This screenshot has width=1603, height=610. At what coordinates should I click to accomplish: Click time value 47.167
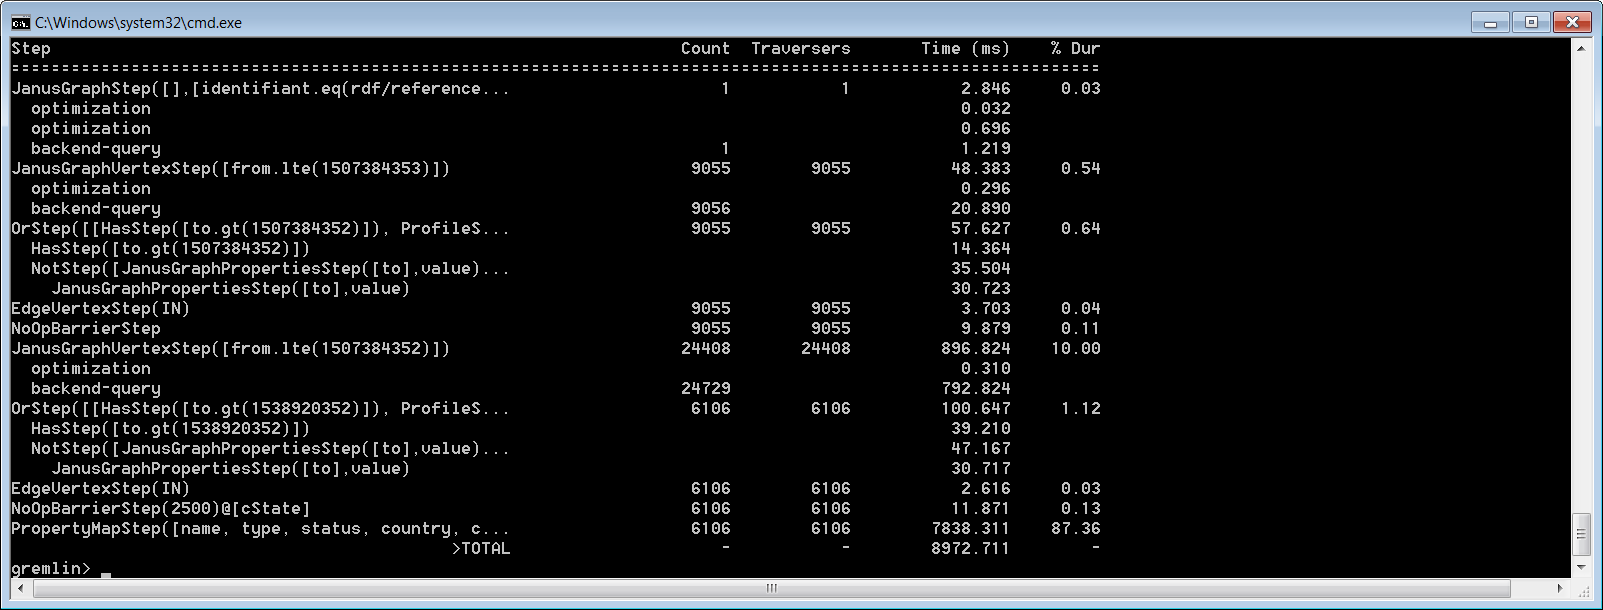tap(981, 448)
